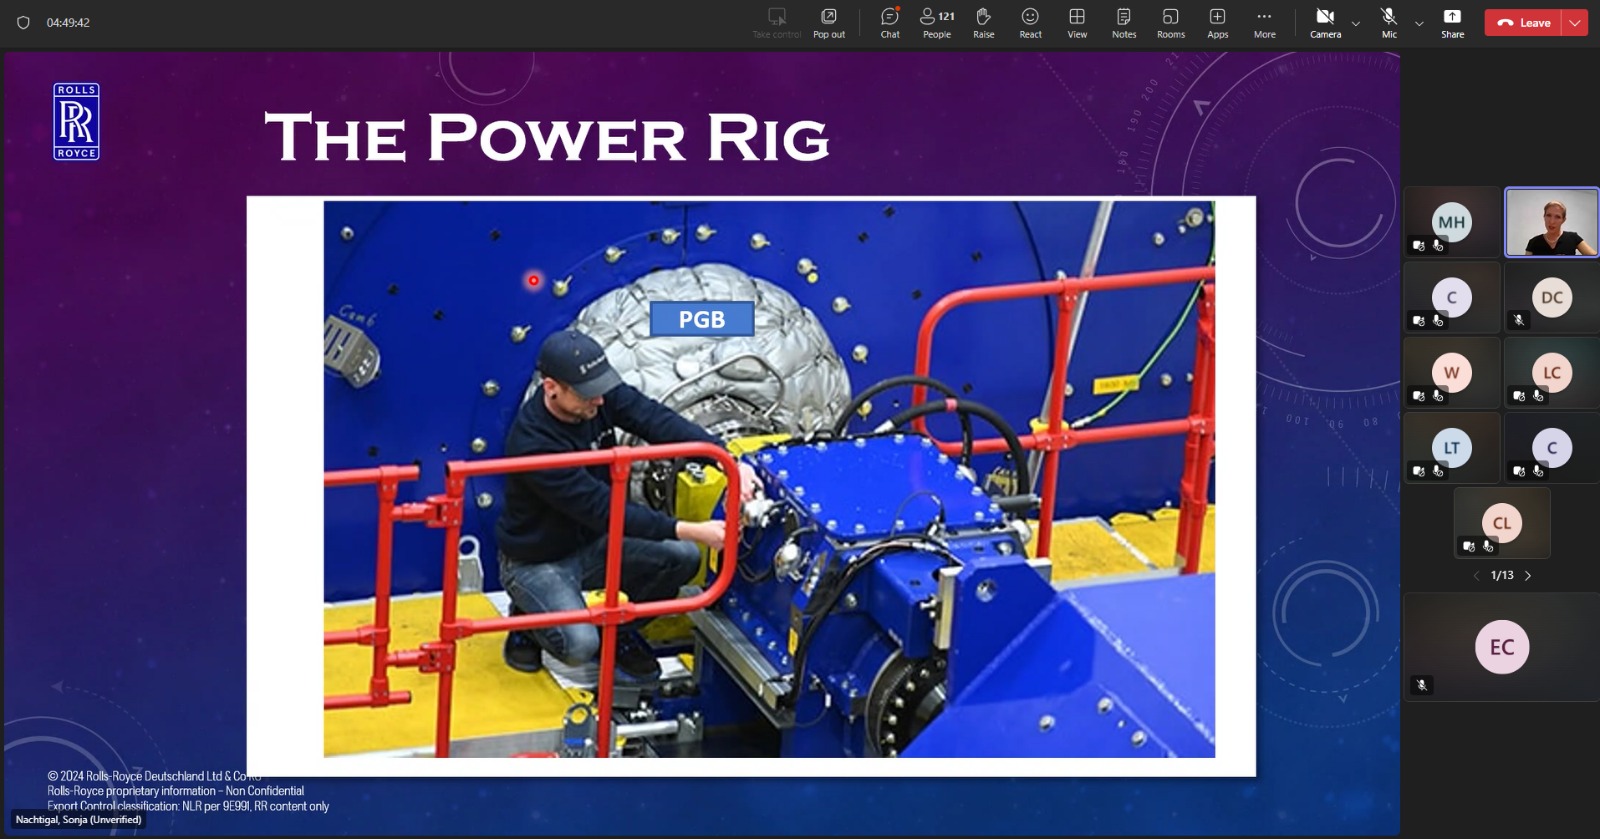Go to previous participant page
1600x839 pixels.
point(1476,576)
